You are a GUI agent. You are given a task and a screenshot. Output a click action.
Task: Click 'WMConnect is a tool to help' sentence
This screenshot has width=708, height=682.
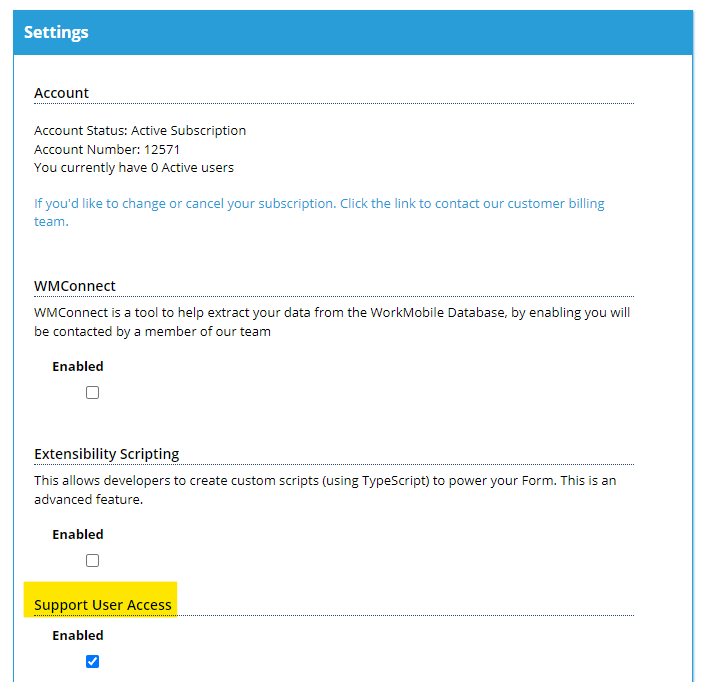(x=332, y=313)
